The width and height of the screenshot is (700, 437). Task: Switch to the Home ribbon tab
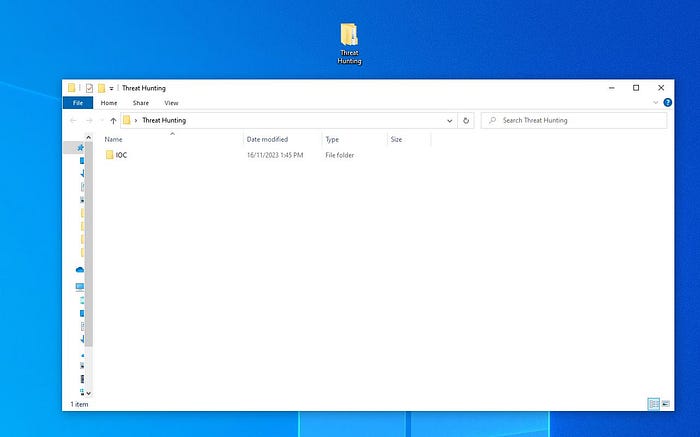pyautogui.click(x=109, y=103)
